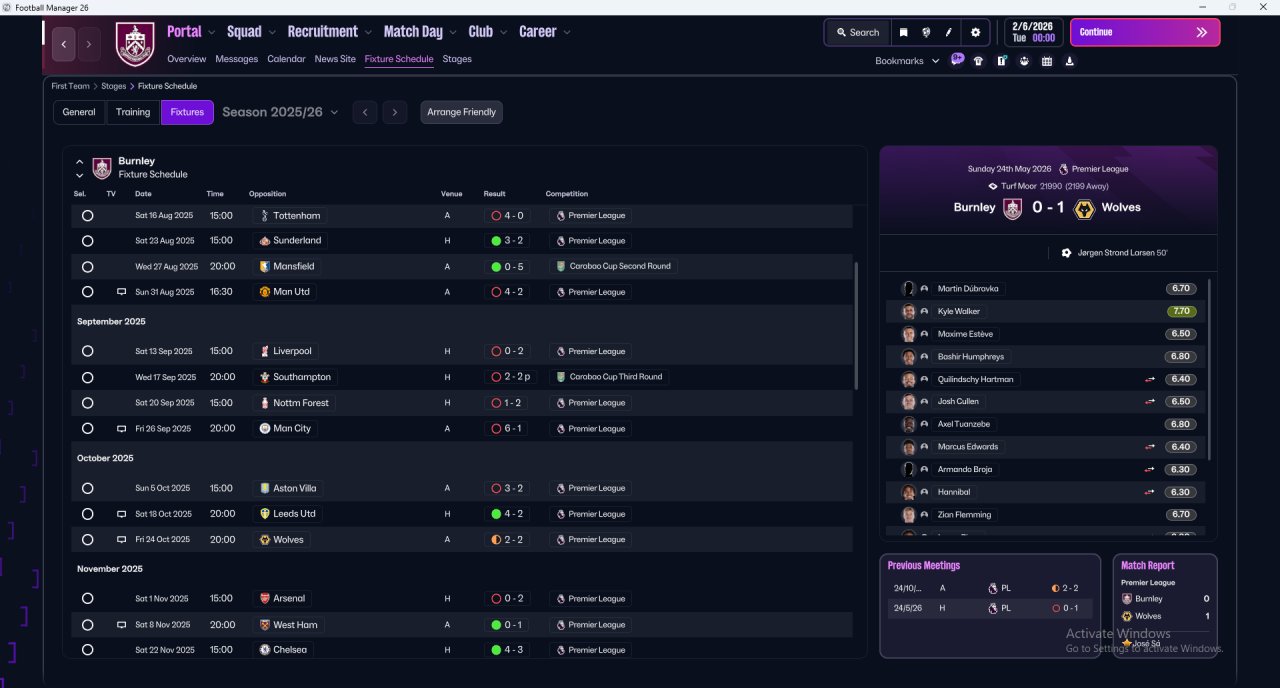
Task: Open the 24/5/26 previous meeting row
Action: point(990,608)
